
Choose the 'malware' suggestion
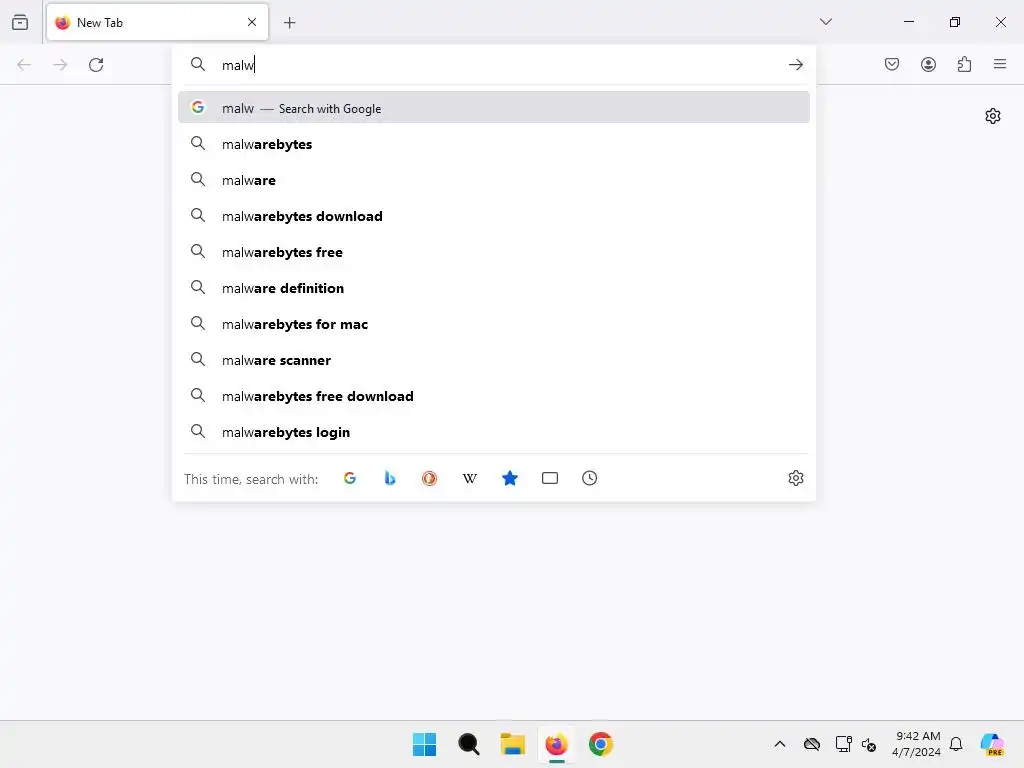(x=494, y=180)
